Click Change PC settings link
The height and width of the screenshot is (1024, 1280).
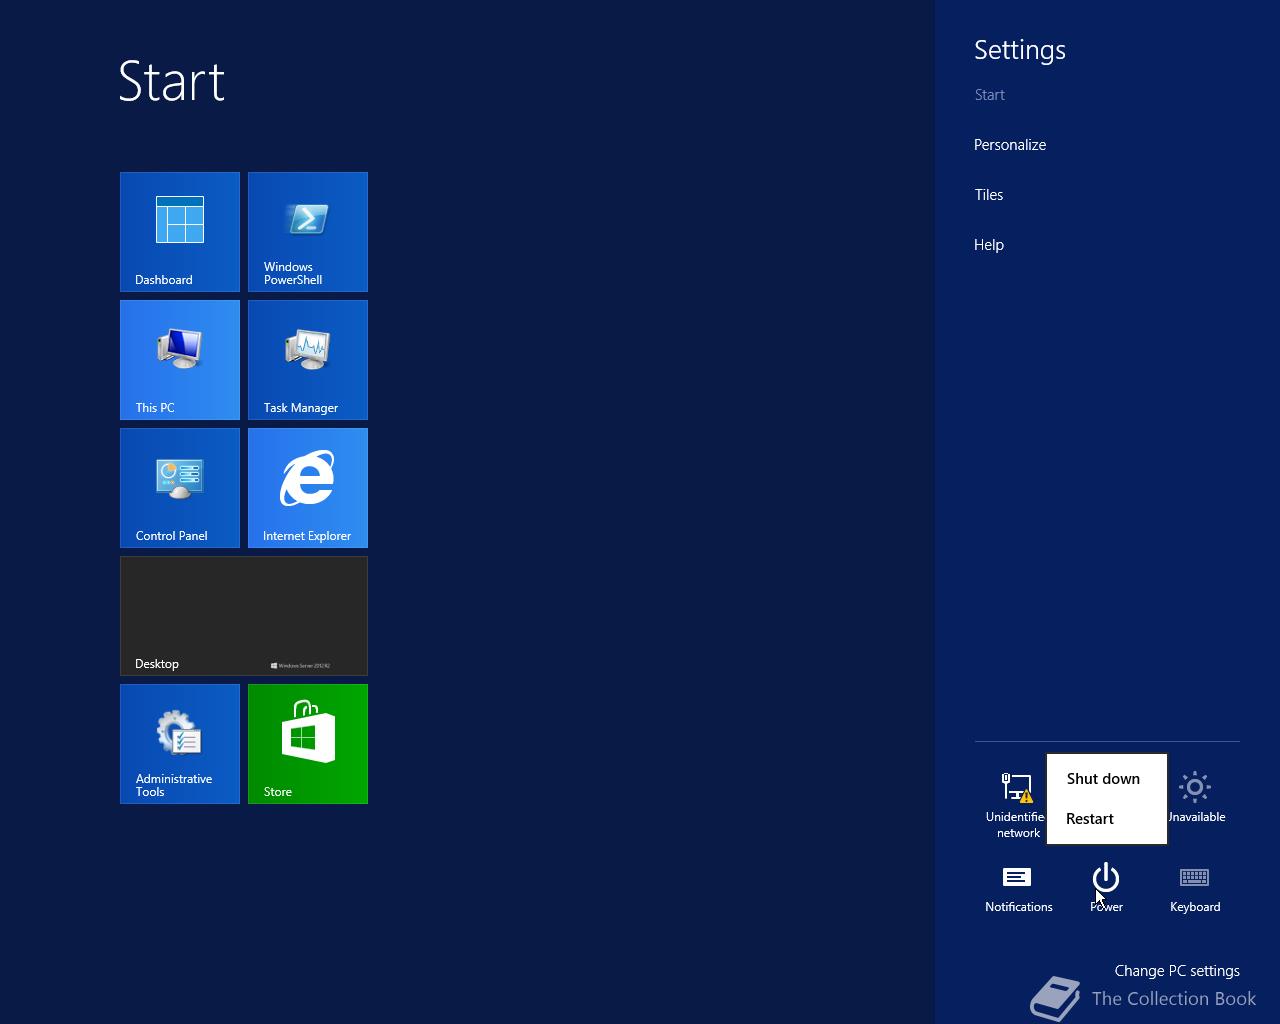click(x=1177, y=971)
